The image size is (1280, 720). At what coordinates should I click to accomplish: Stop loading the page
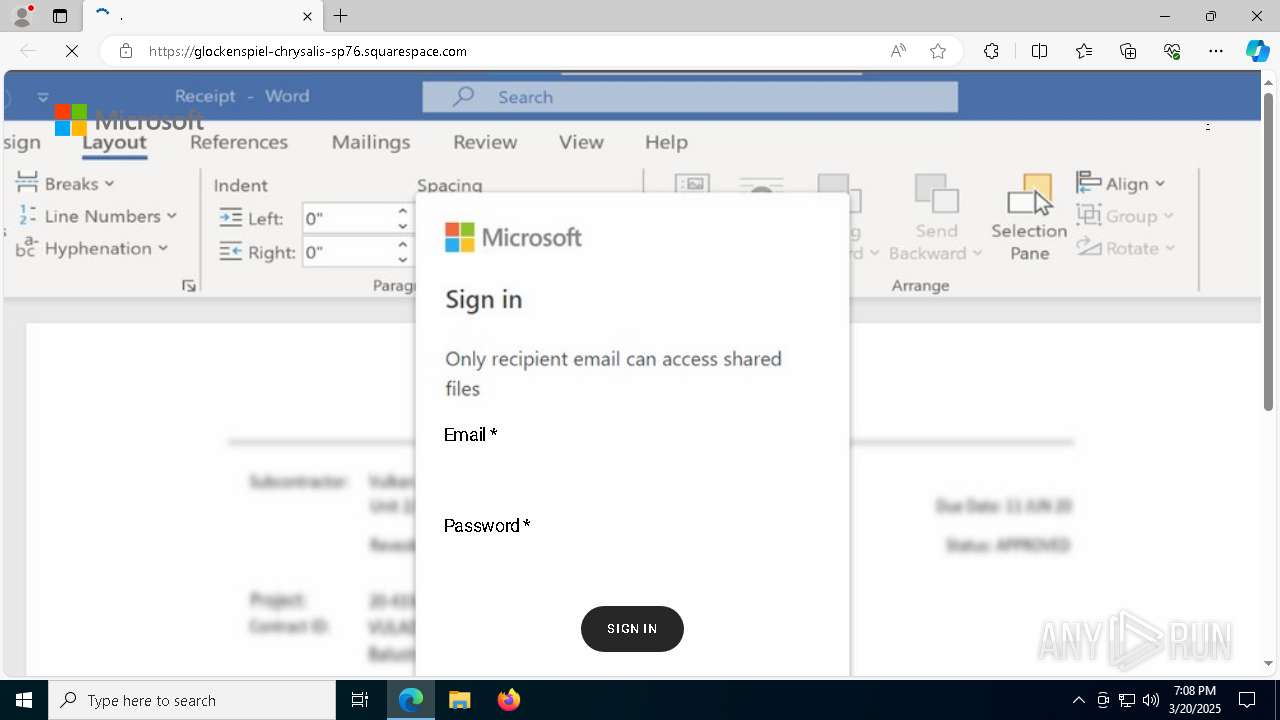(72, 51)
